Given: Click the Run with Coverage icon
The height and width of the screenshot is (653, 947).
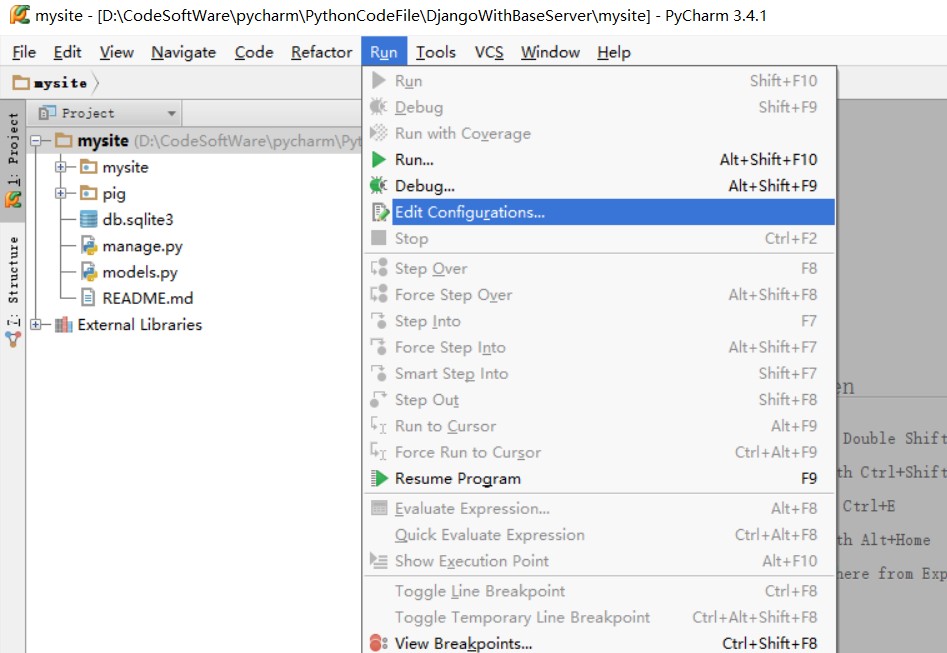Looking at the screenshot, I should 379,133.
